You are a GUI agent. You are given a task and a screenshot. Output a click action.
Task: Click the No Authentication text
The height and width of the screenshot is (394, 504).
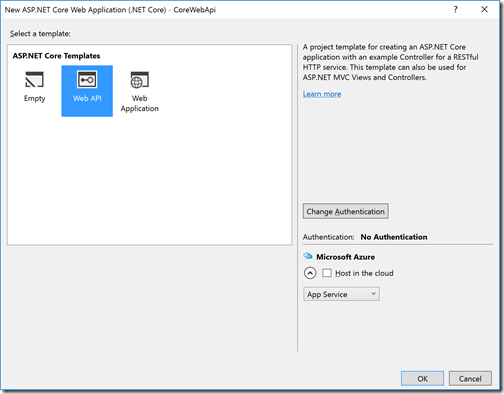(394, 237)
